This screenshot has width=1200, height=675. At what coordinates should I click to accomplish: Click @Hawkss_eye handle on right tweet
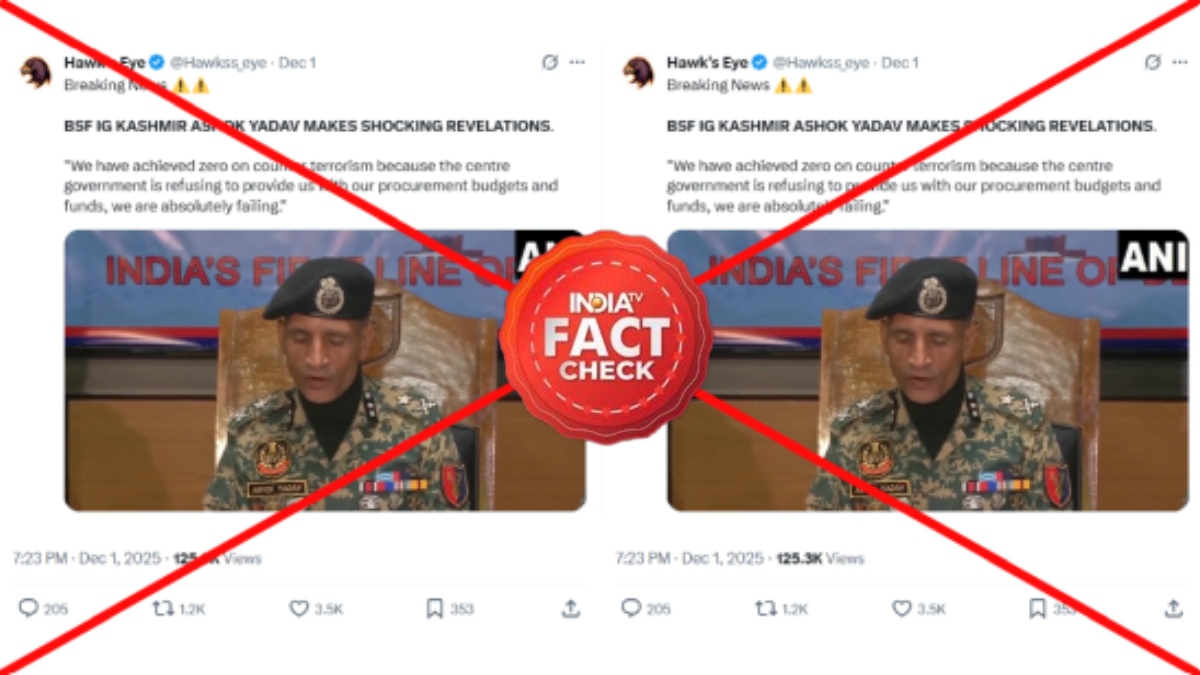[x=820, y=63]
